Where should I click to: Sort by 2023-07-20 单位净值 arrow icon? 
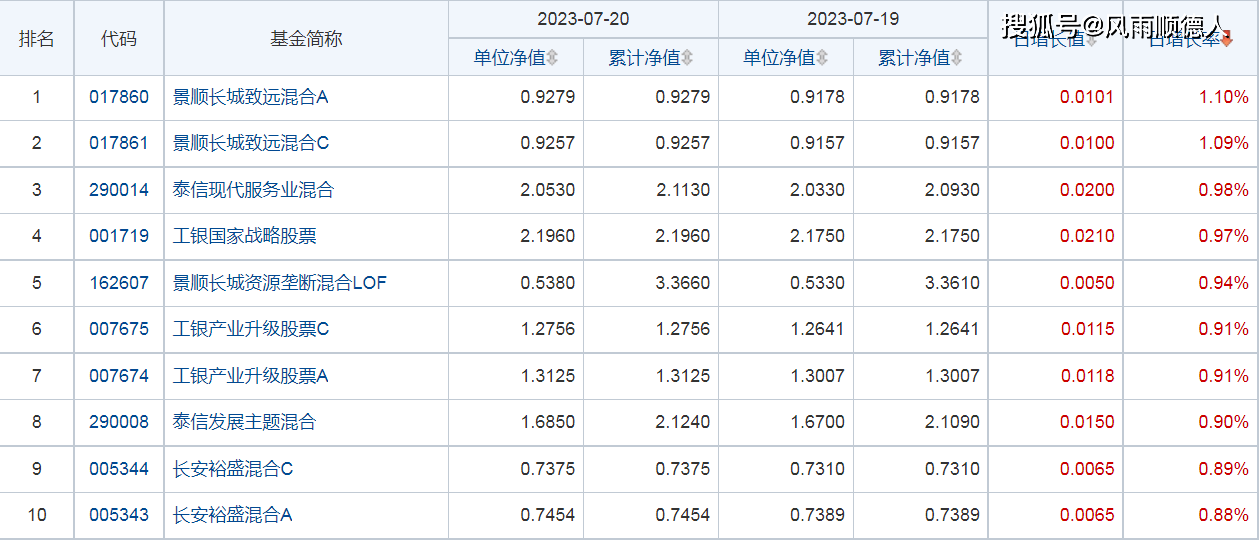552,58
